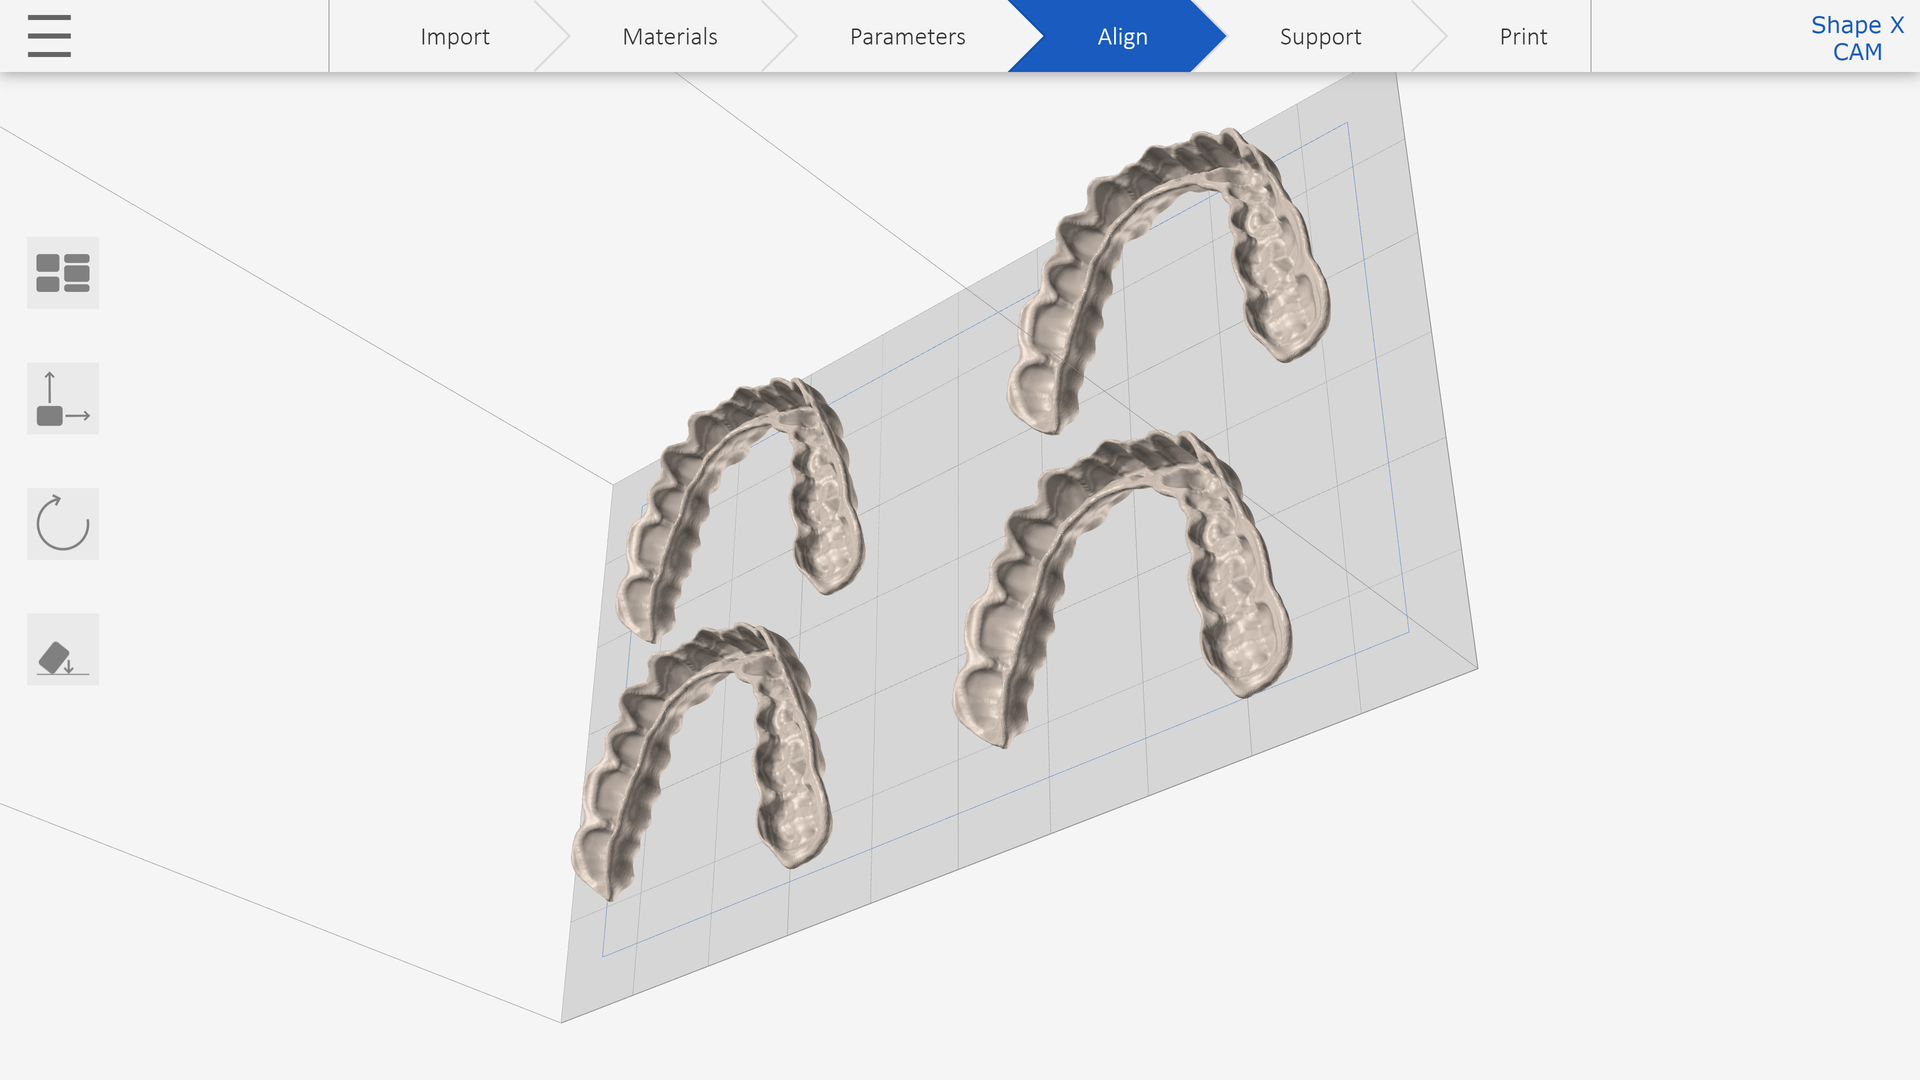Image resolution: width=1920 pixels, height=1080 pixels.
Task: Open the hamburger main menu
Action: click(49, 36)
